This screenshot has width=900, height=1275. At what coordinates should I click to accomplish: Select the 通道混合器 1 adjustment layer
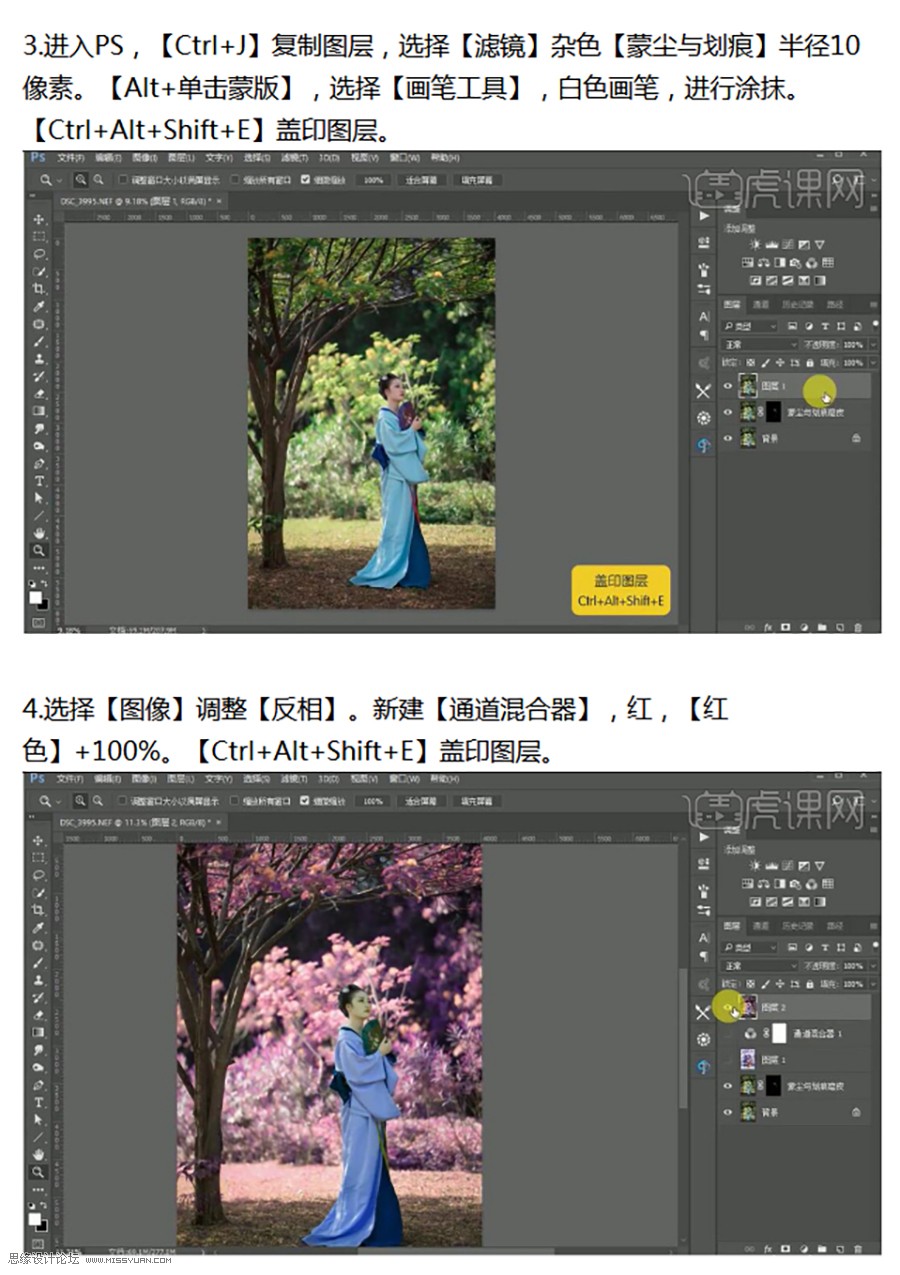[x=817, y=1033]
